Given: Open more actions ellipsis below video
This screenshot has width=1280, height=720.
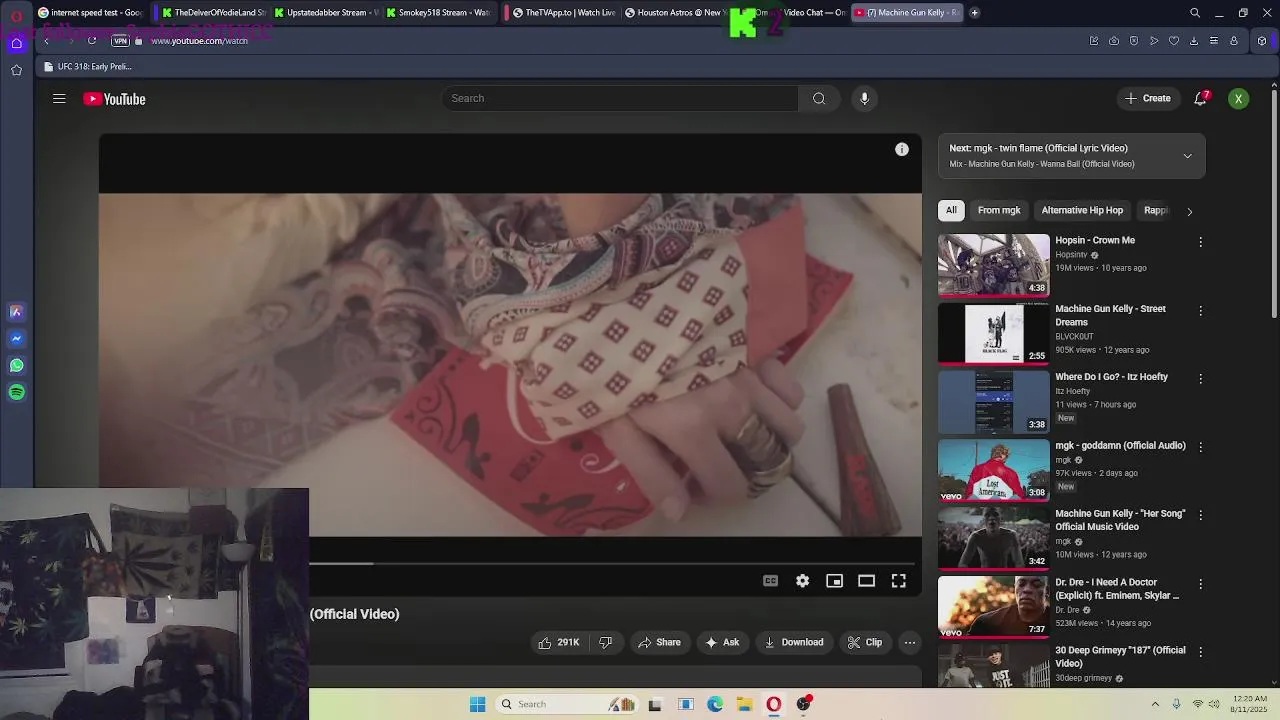Looking at the screenshot, I should [909, 643].
